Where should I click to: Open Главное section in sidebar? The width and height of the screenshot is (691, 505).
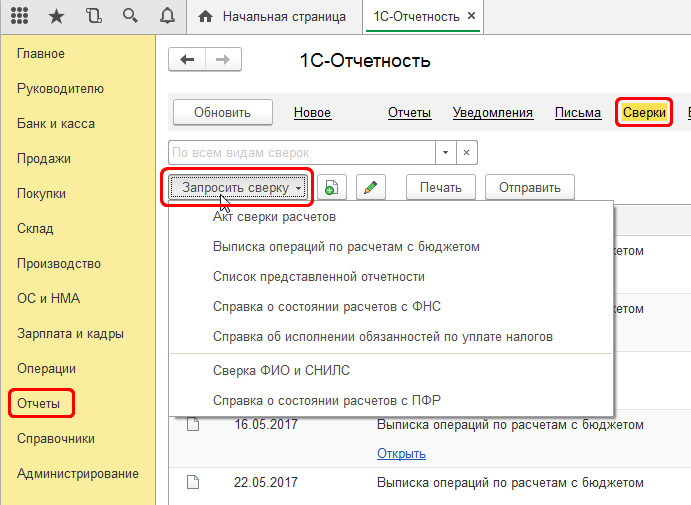point(41,54)
